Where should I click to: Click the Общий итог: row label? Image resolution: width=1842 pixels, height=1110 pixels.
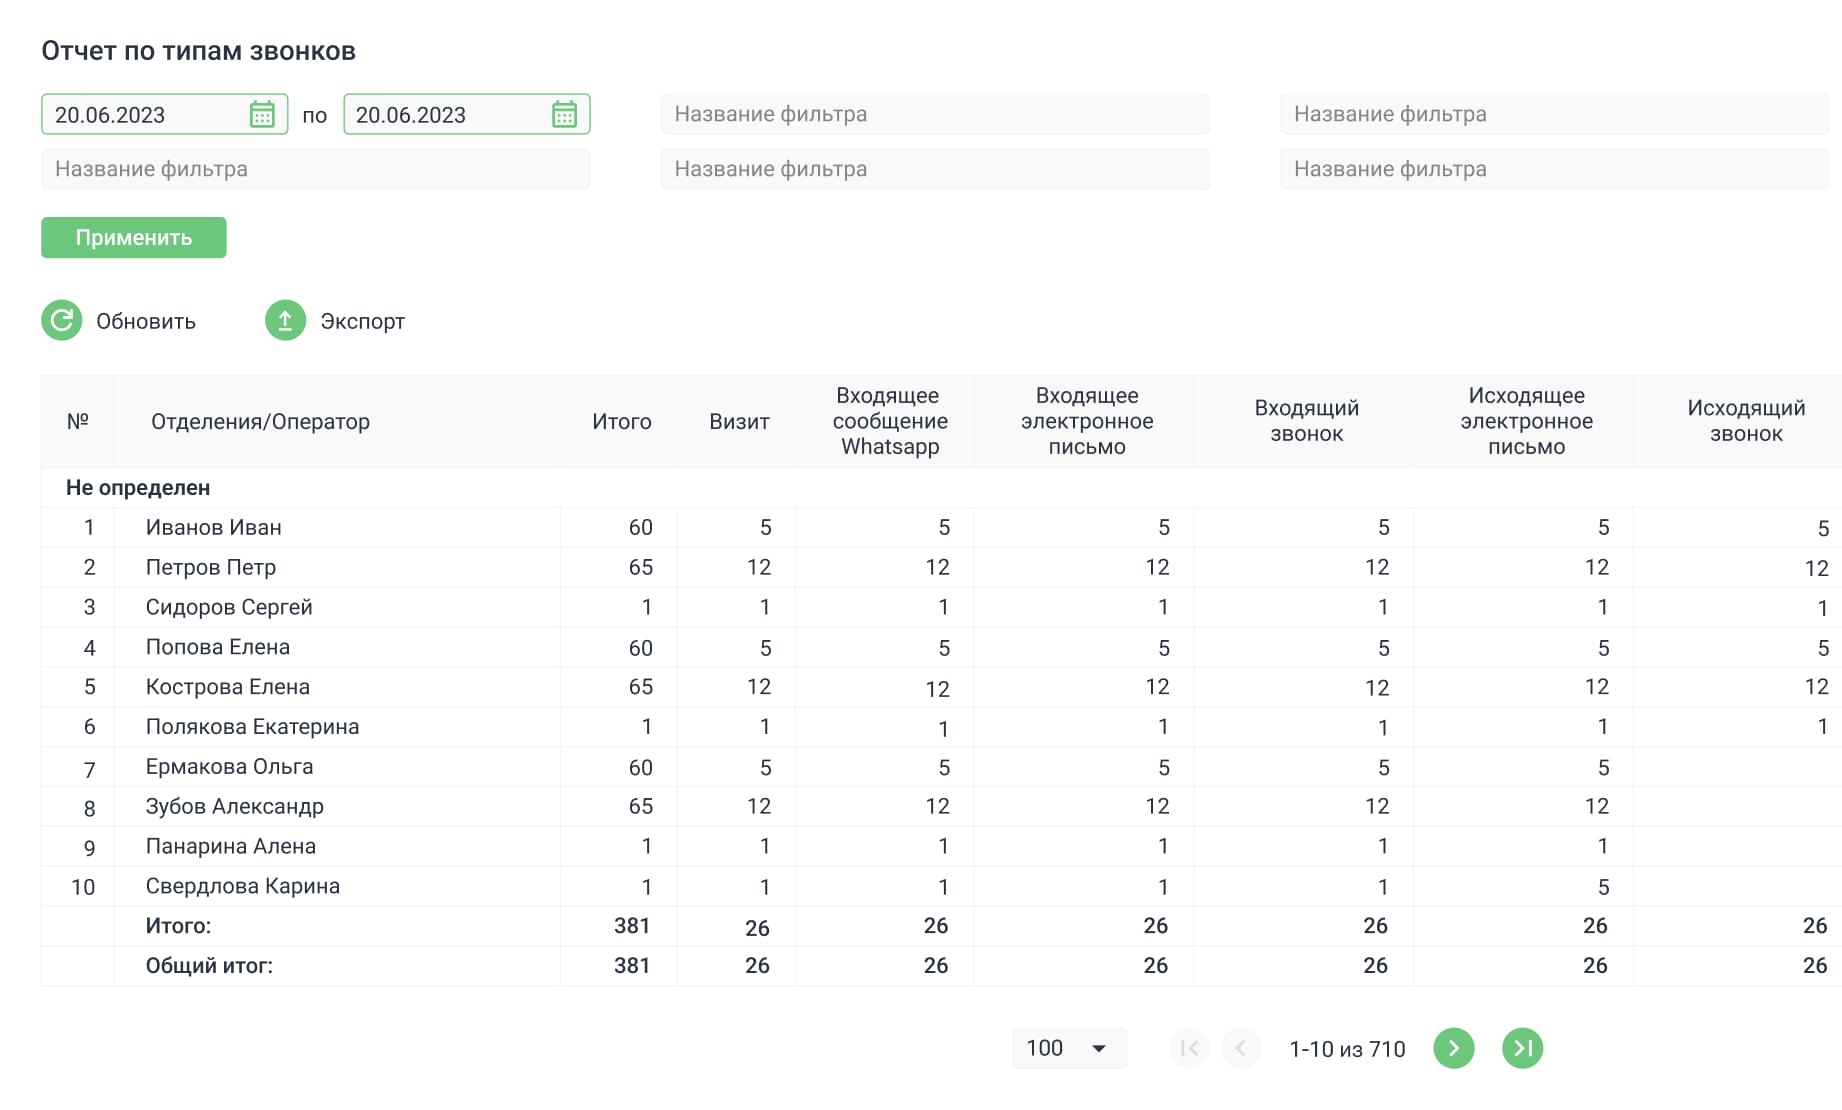(x=209, y=966)
